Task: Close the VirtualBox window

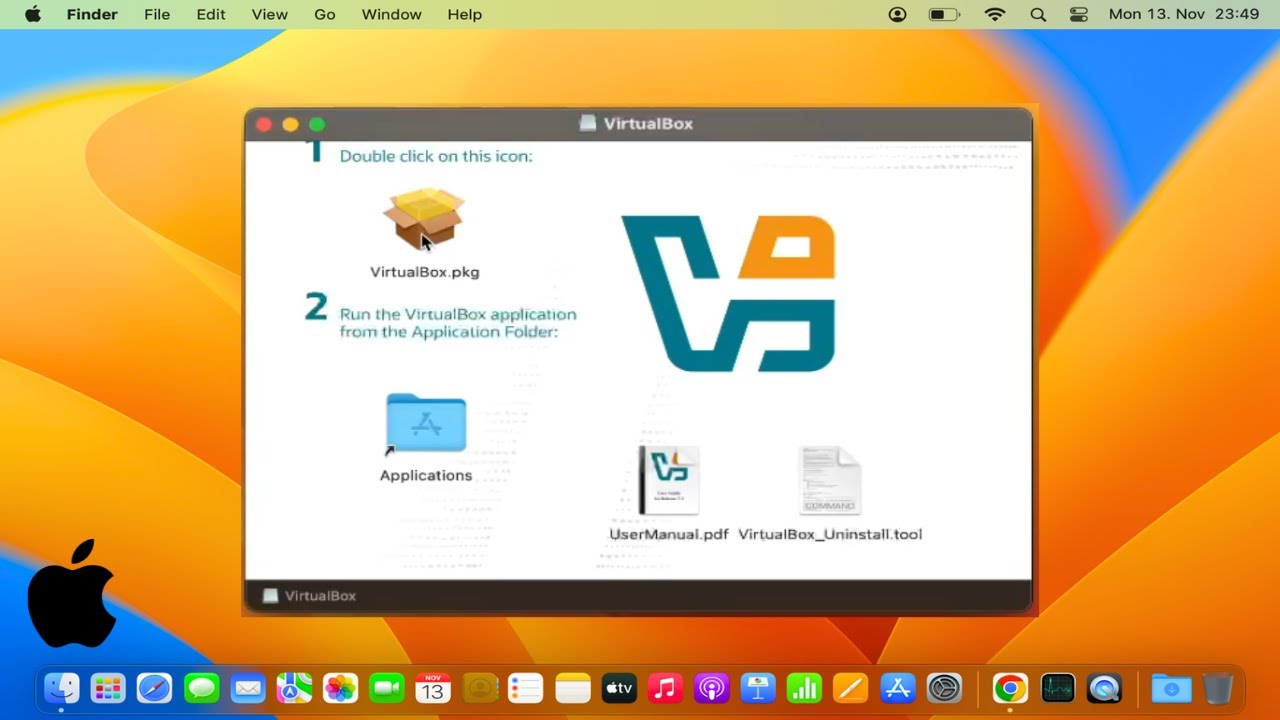Action: [x=264, y=124]
